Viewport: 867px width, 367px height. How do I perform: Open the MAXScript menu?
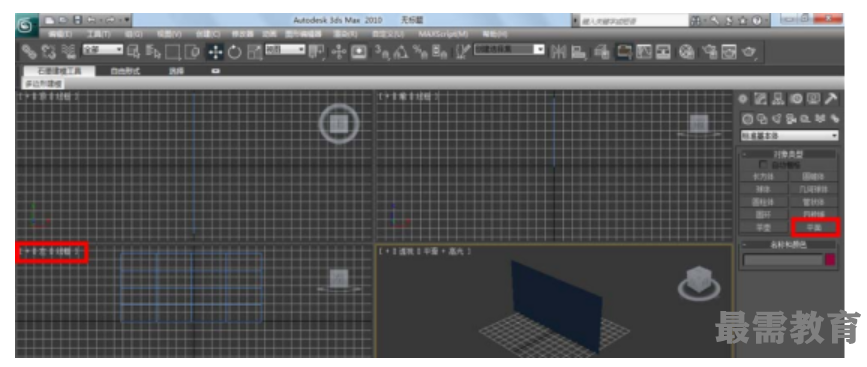(x=443, y=34)
